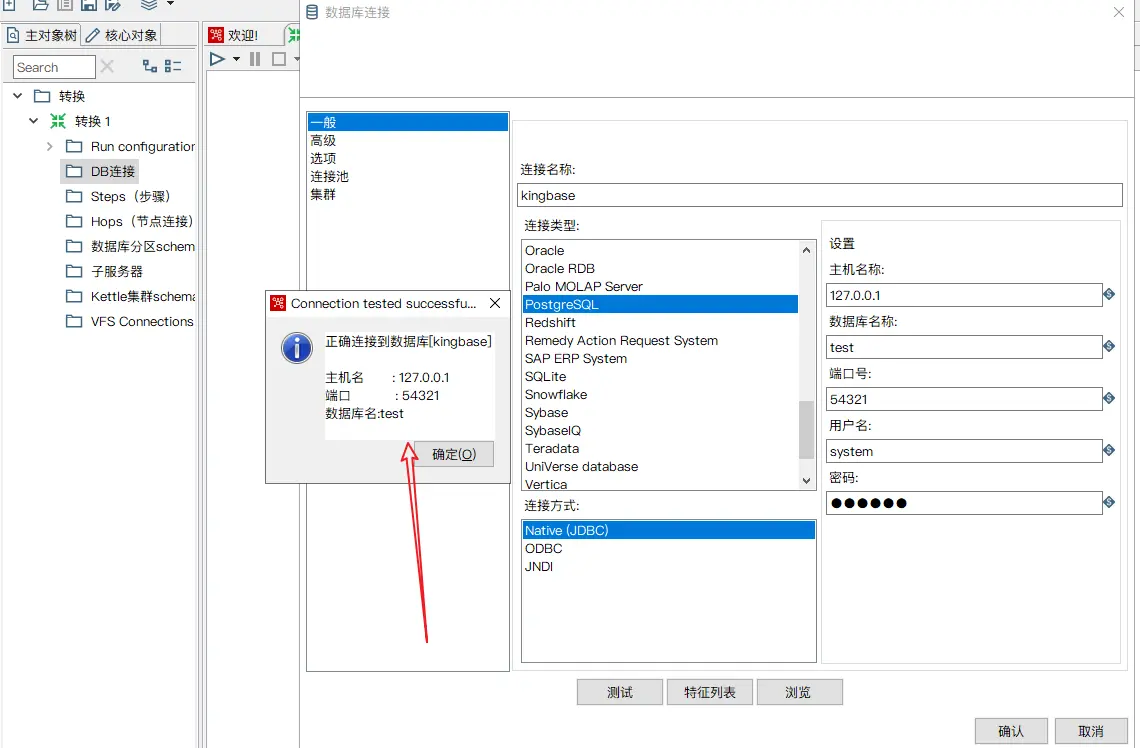Select 一般 in settings category list

tap(408, 122)
